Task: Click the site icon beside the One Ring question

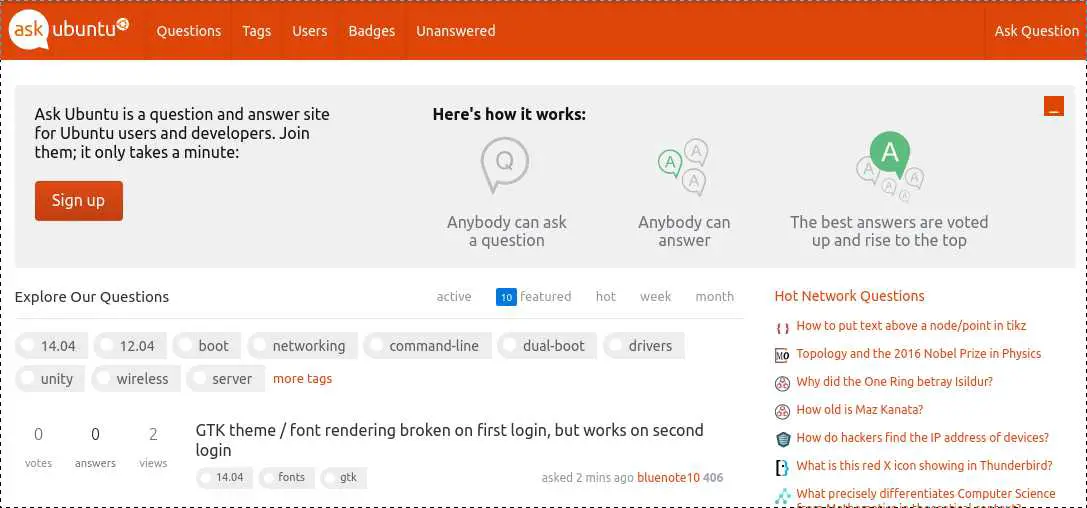Action: [x=782, y=383]
